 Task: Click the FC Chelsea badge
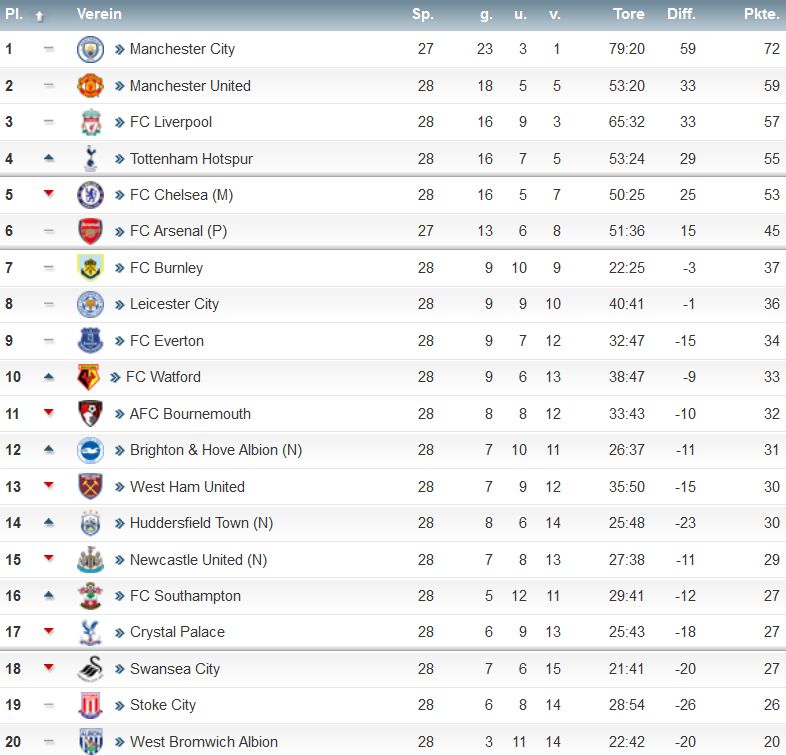point(90,195)
